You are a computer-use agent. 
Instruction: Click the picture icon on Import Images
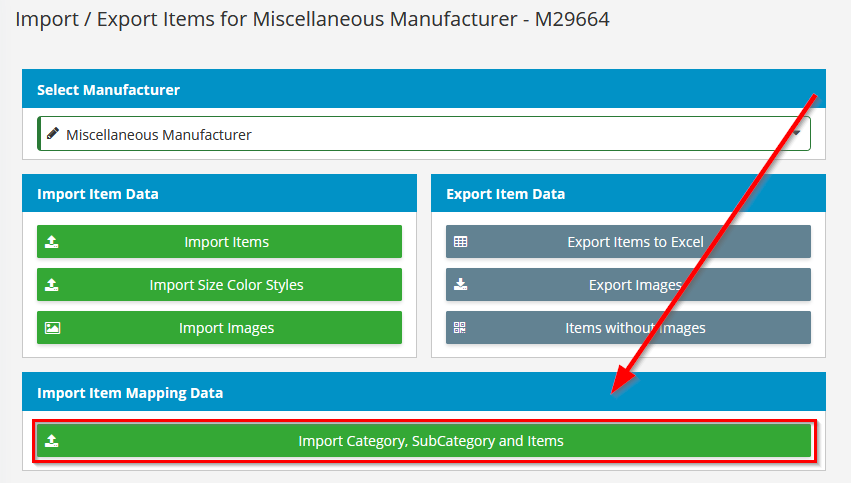52,328
